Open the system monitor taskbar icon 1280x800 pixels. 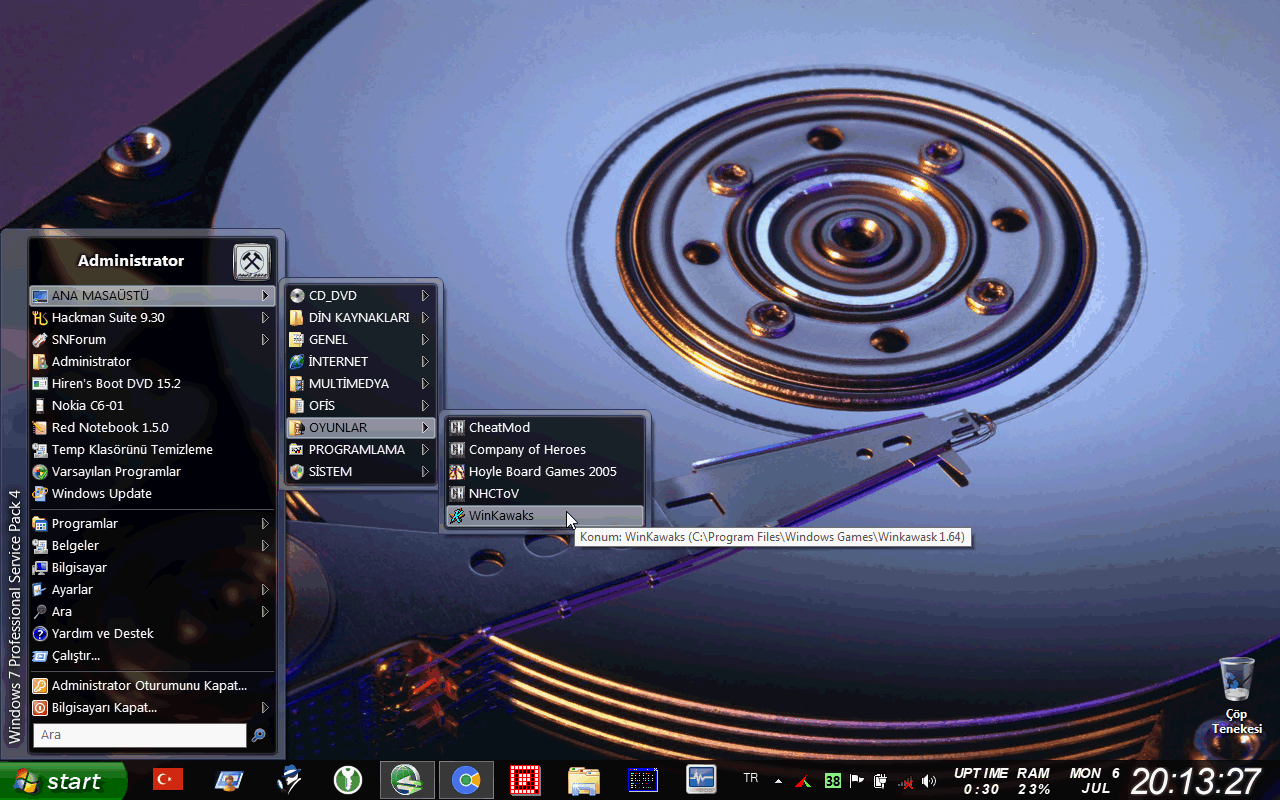pyautogui.click(x=702, y=780)
